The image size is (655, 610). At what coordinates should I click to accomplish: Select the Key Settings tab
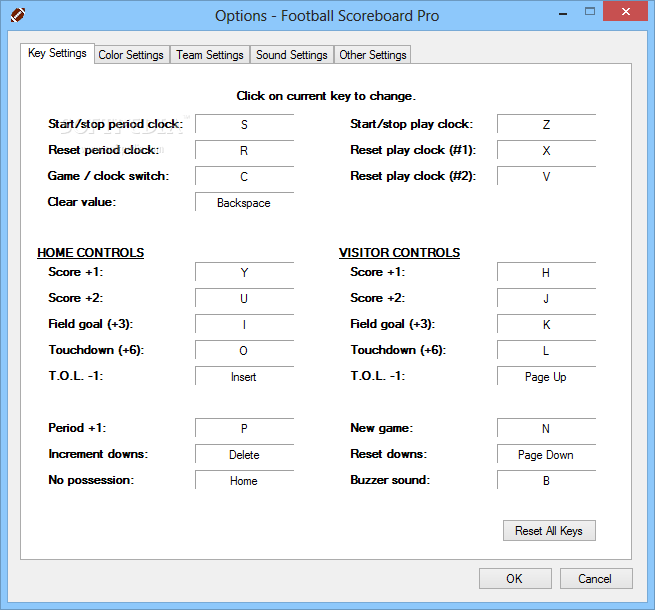(57, 53)
